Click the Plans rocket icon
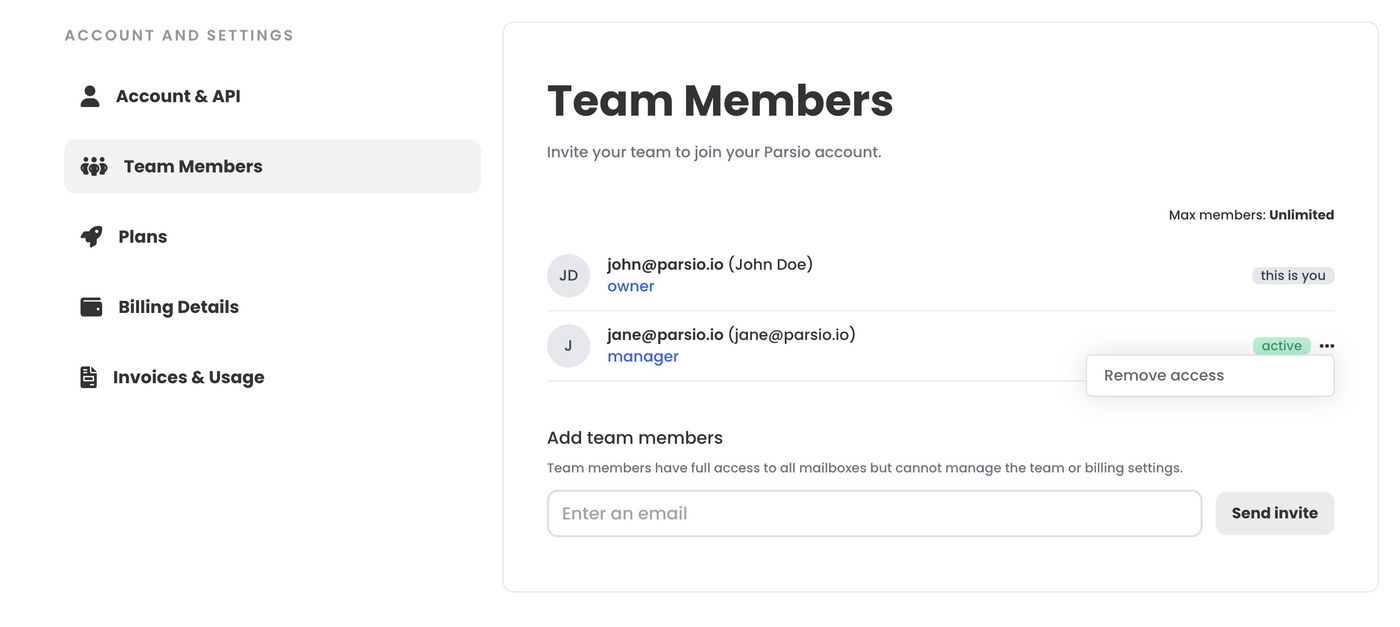The image size is (1400, 627). click(91, 237)
